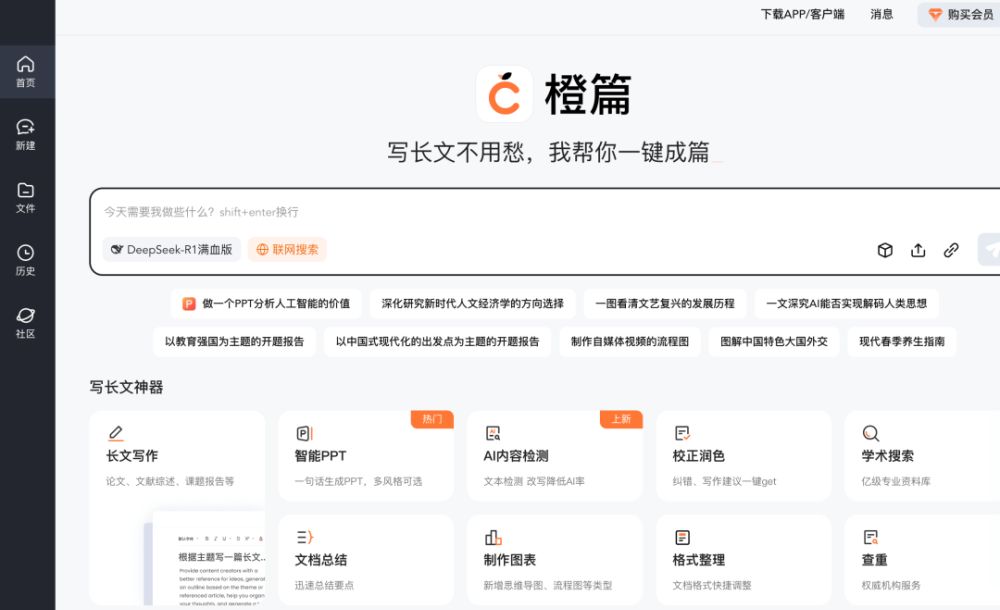The height and width of the screenshot is (610, 1000).
Task: Click the link attachment icon in the input box
Action: 951,250
